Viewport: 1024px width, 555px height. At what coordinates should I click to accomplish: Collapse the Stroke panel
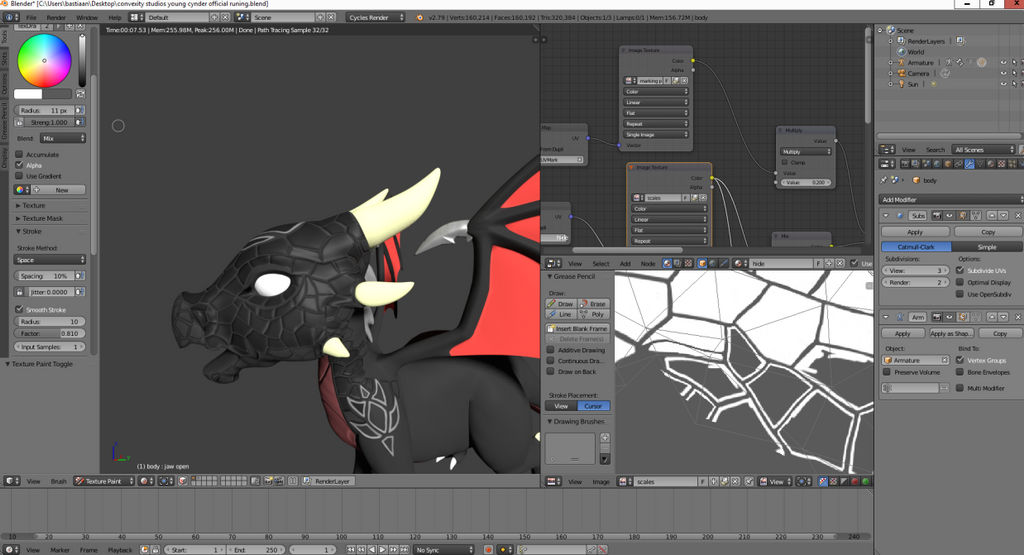pyautogui.click(x=28, y=231)
